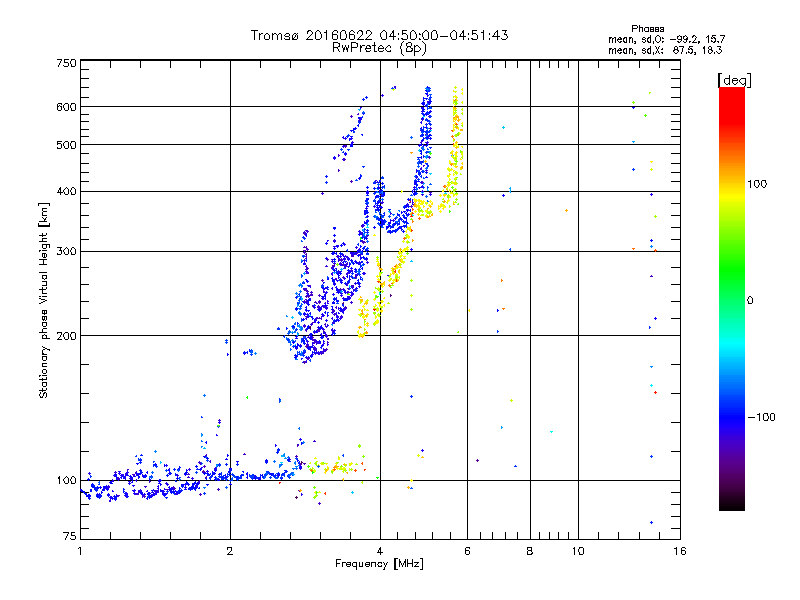The image size is (800, 600).
Task: Select the 'mean, sd,X: 87.5, 18.3' line
Action: pos(665,50)
